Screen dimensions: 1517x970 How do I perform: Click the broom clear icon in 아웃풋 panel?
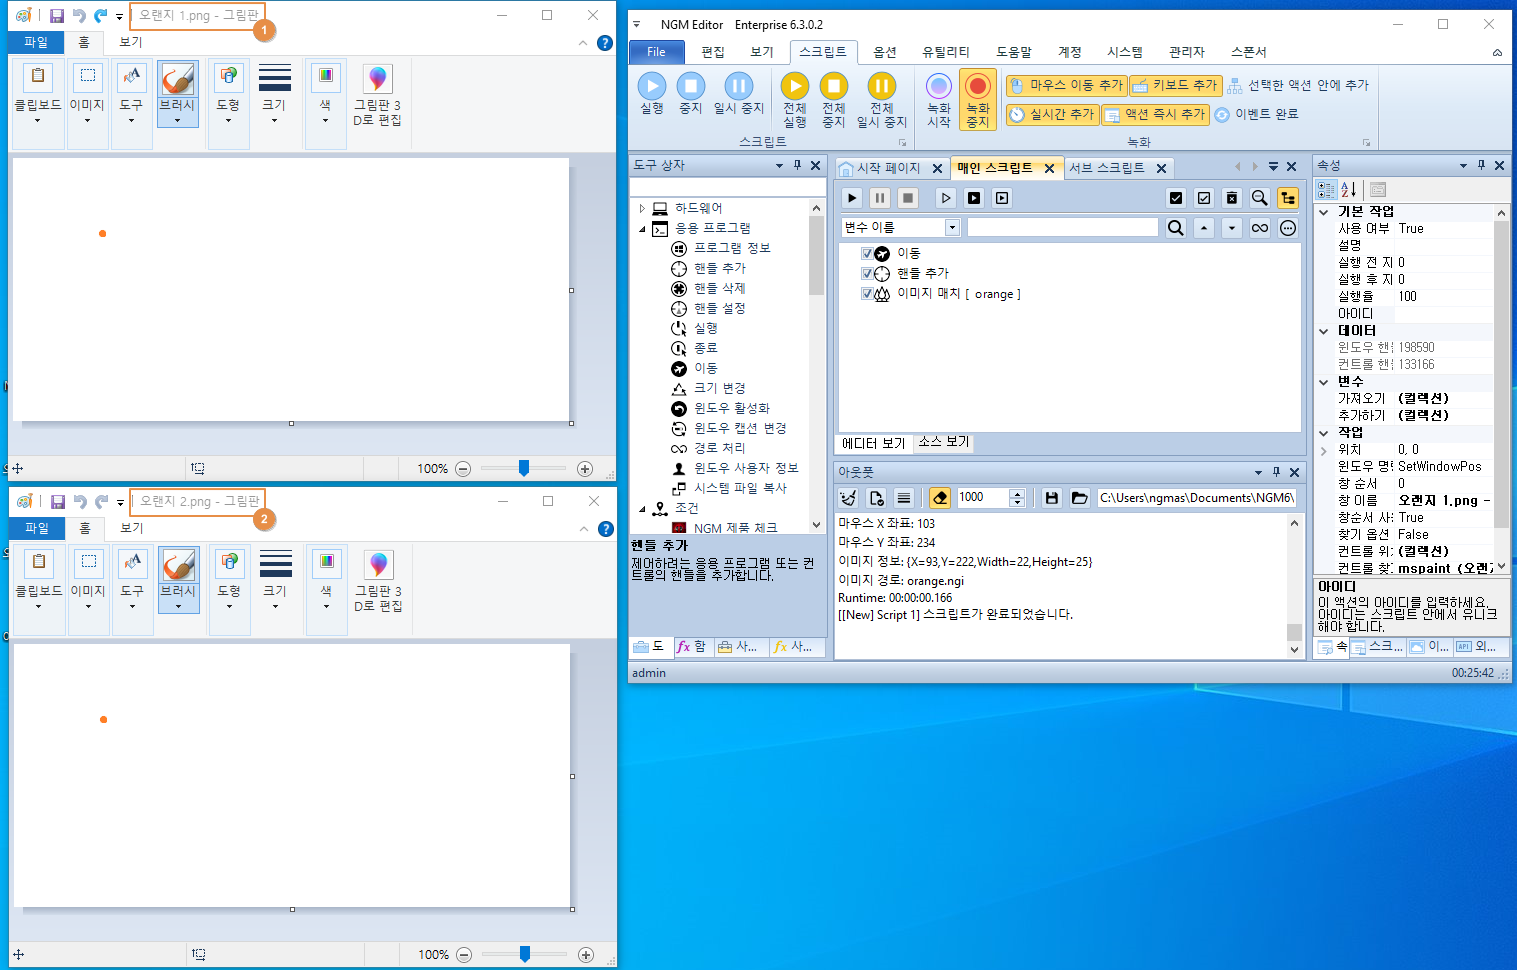pos(849,498)
